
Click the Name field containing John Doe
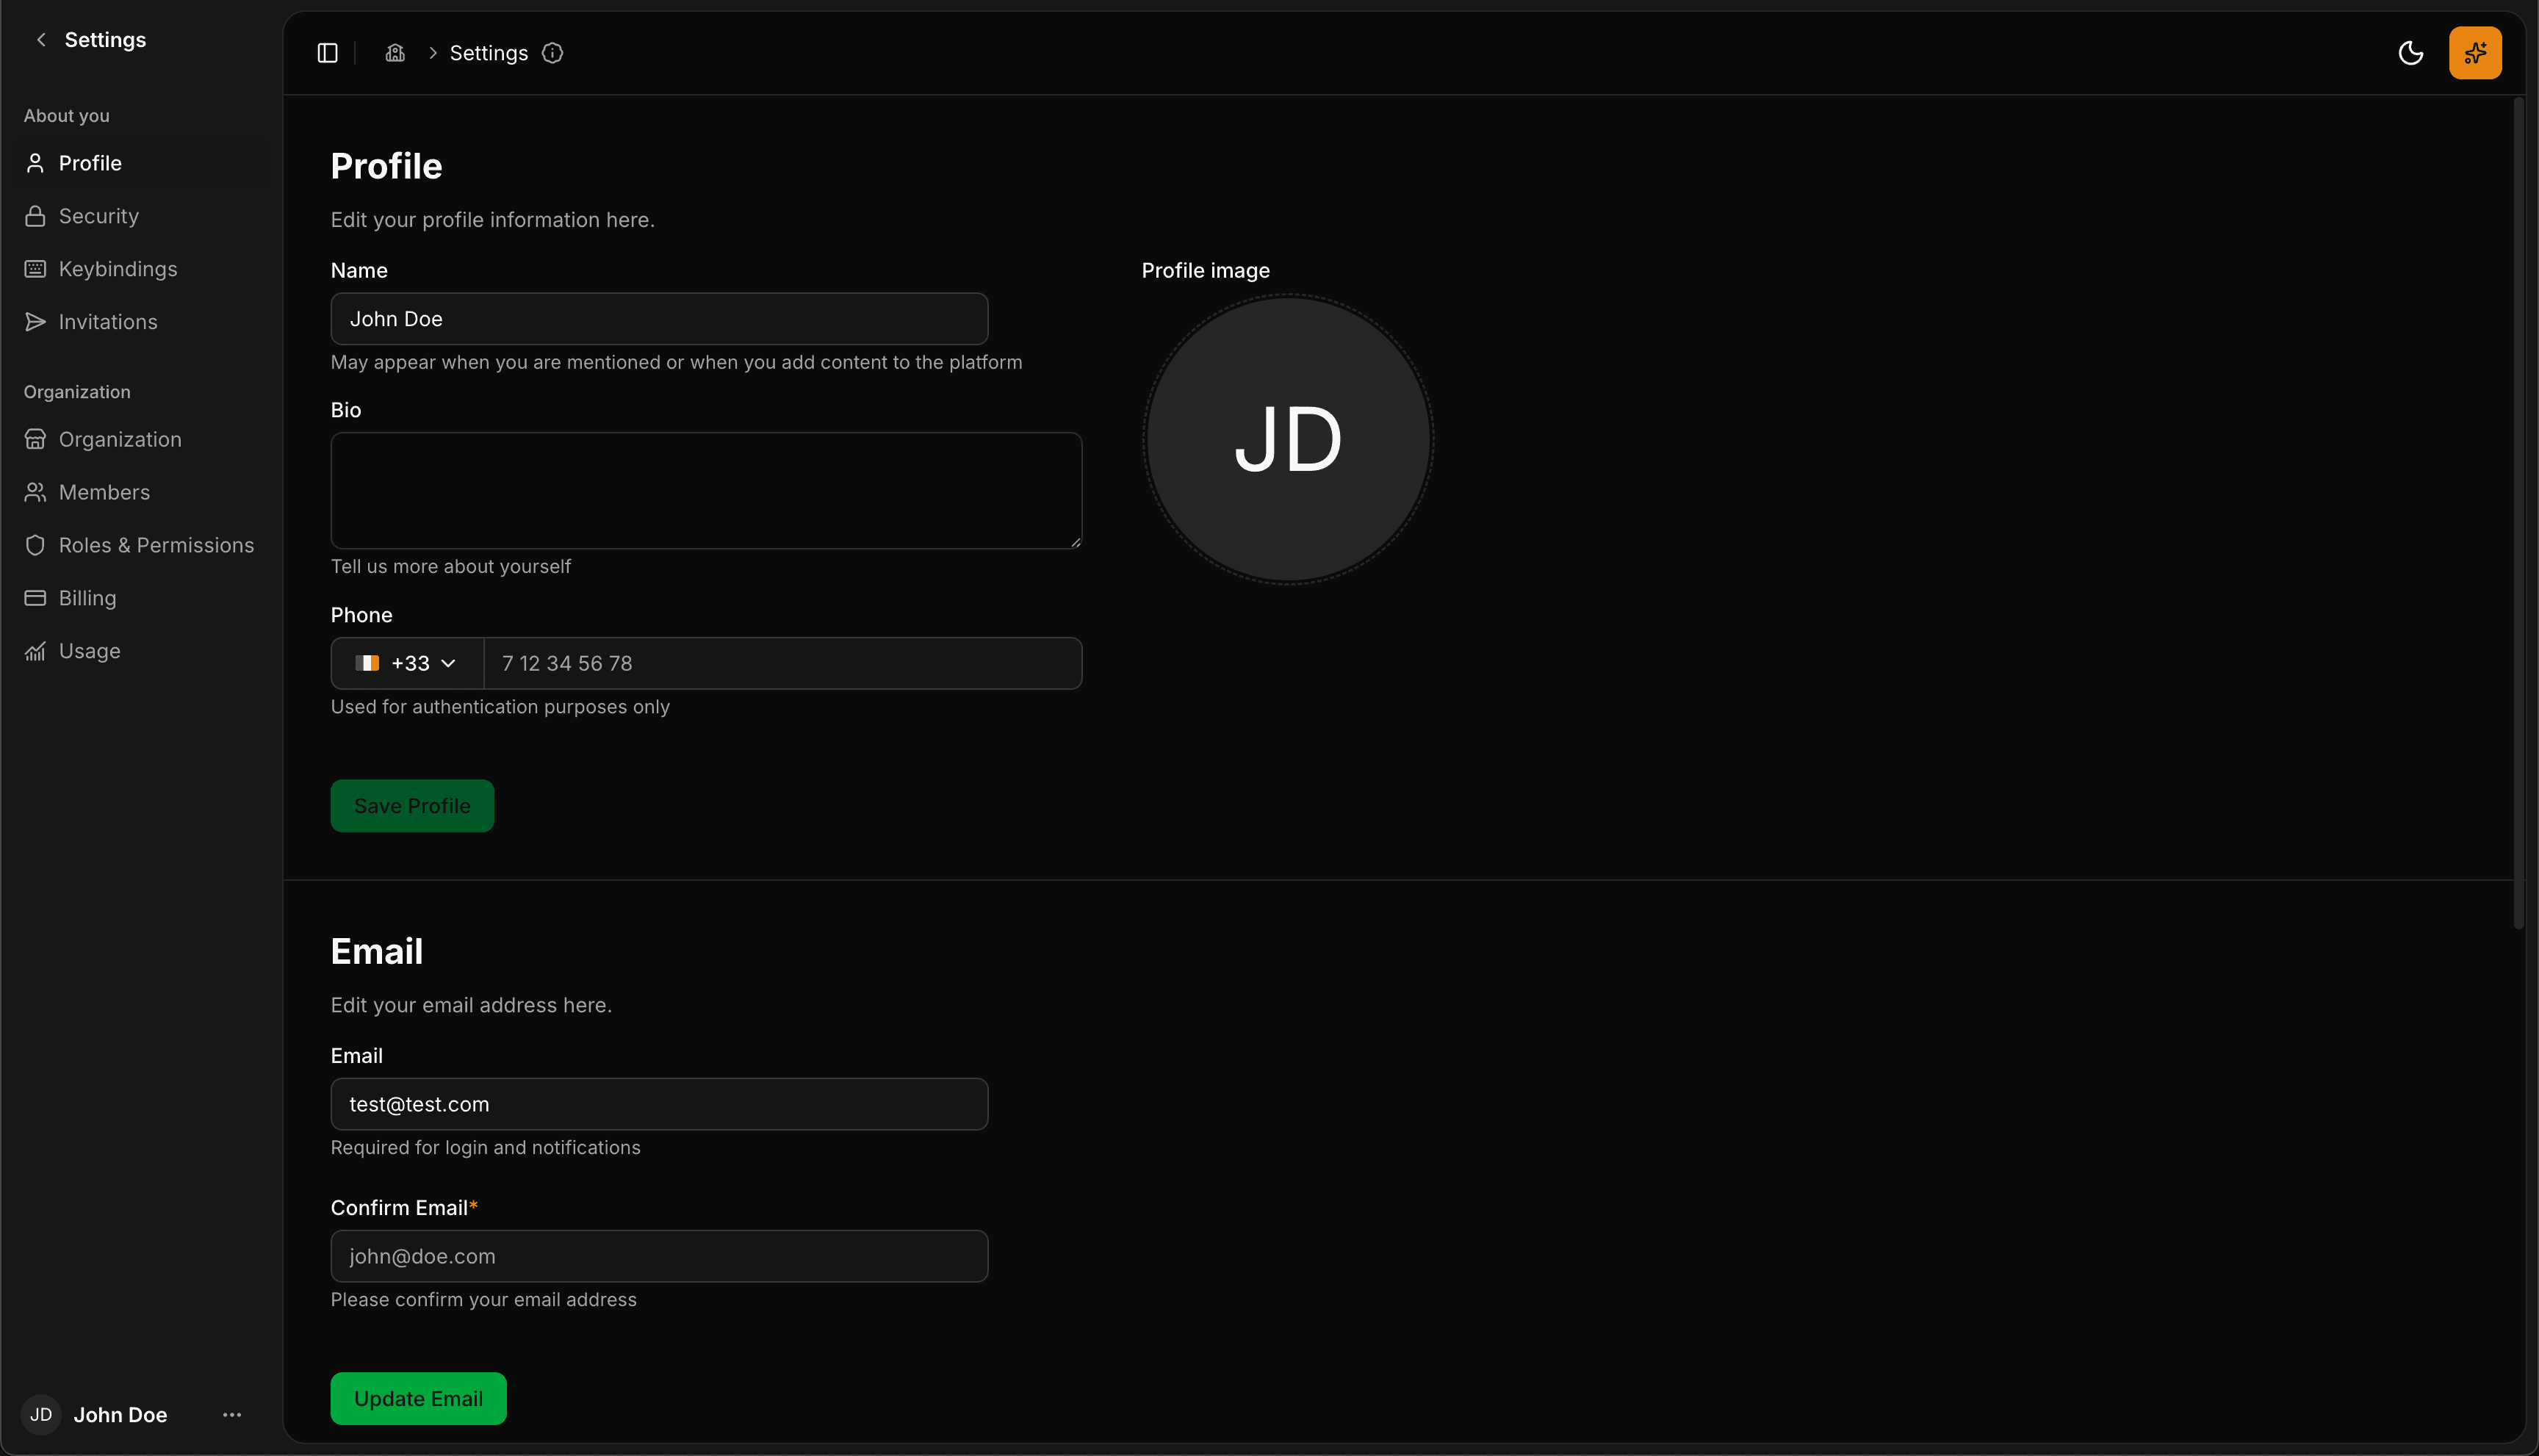[x=658, y=318]
